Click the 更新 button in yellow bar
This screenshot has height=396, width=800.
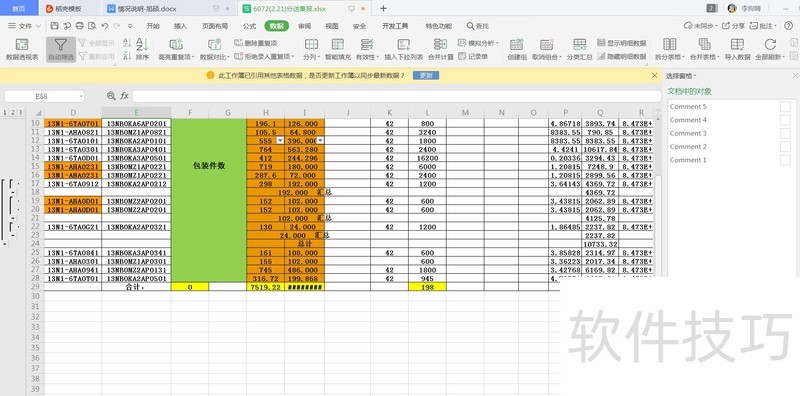coord(426,76)
